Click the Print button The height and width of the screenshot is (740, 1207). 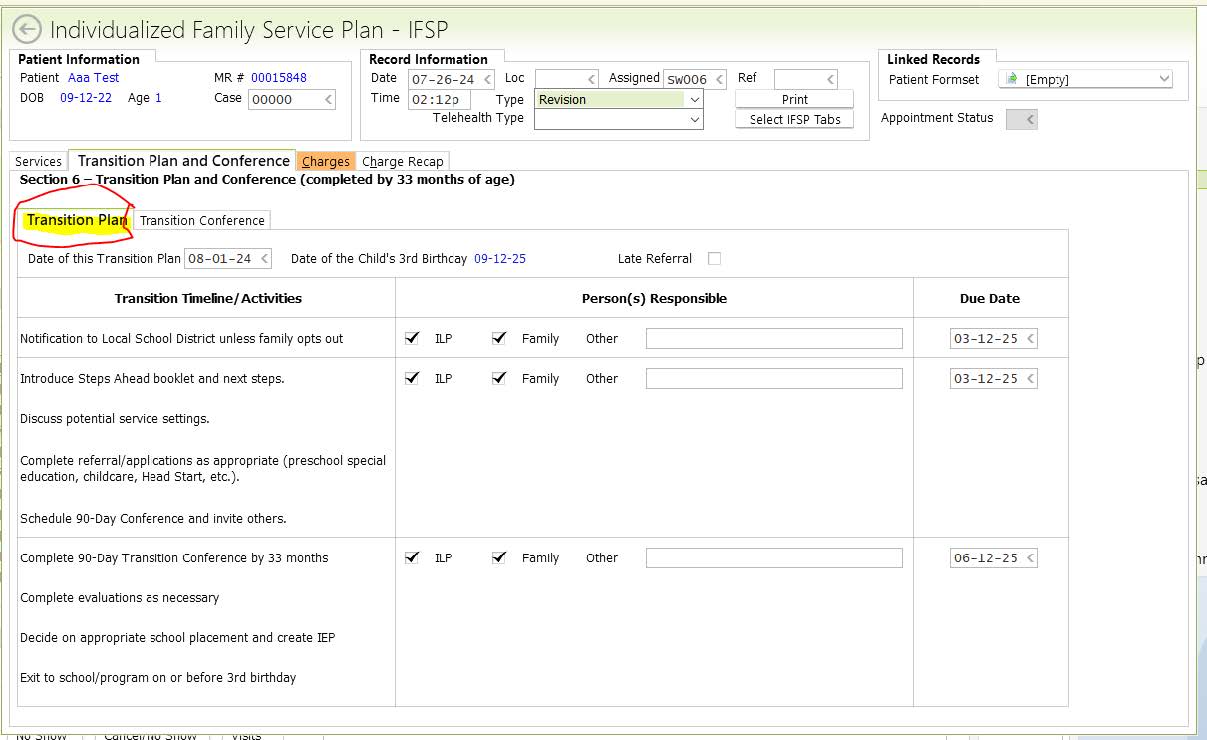[x=795, y=100]
